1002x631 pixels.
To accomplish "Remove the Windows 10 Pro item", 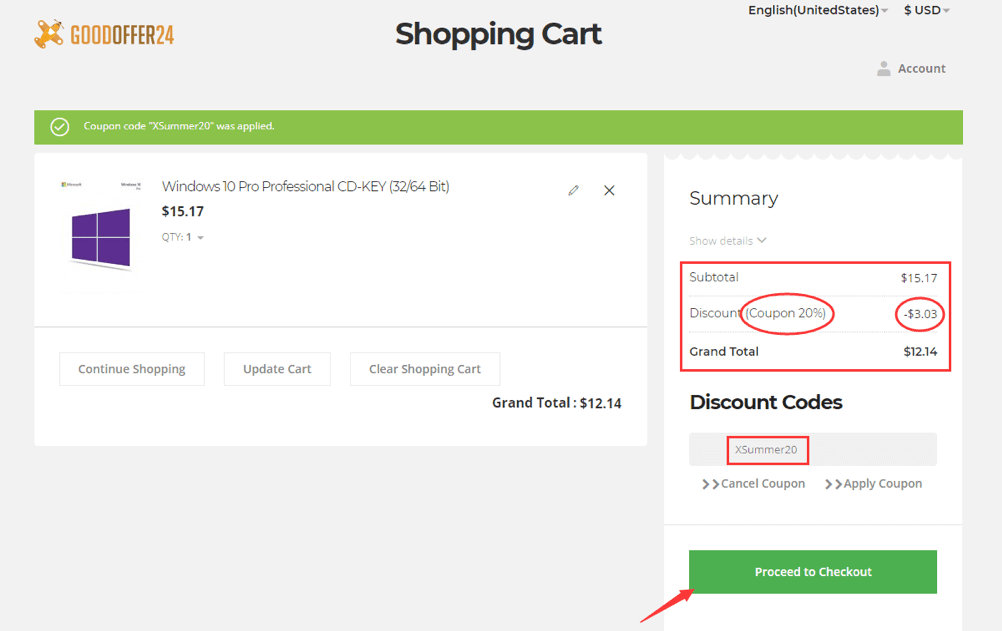I will tap(609, 190).
